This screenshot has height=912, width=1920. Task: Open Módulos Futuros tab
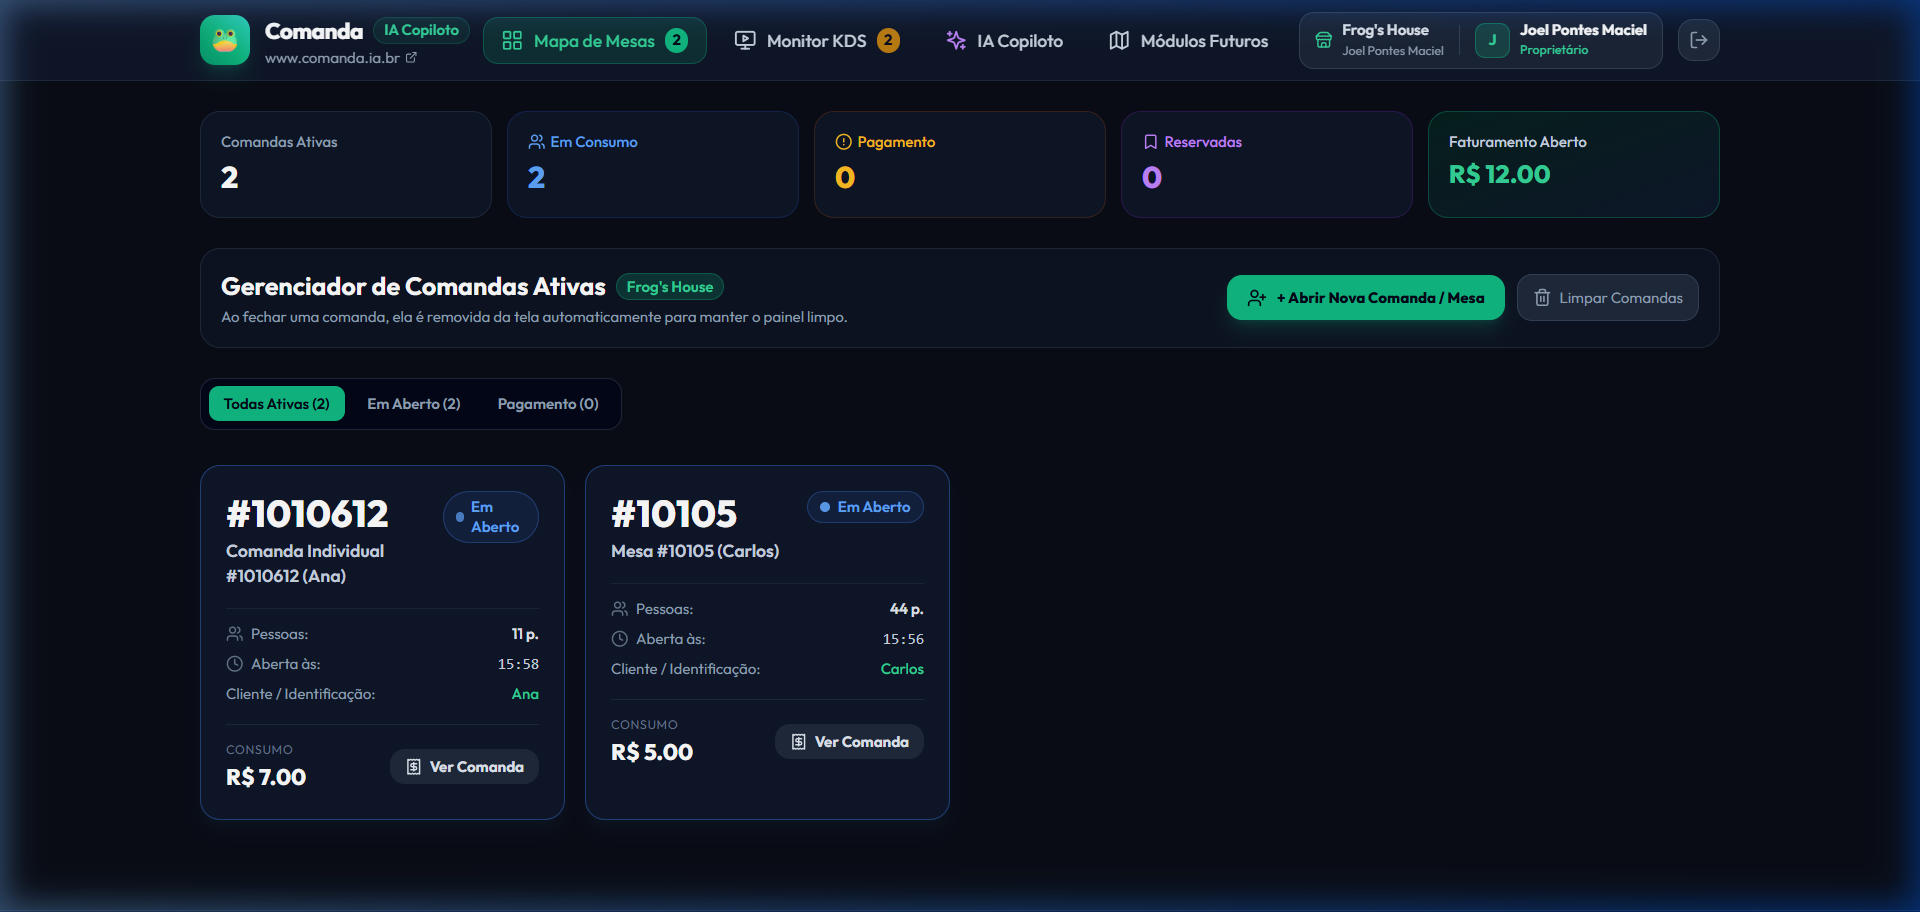click(1188, 41)
